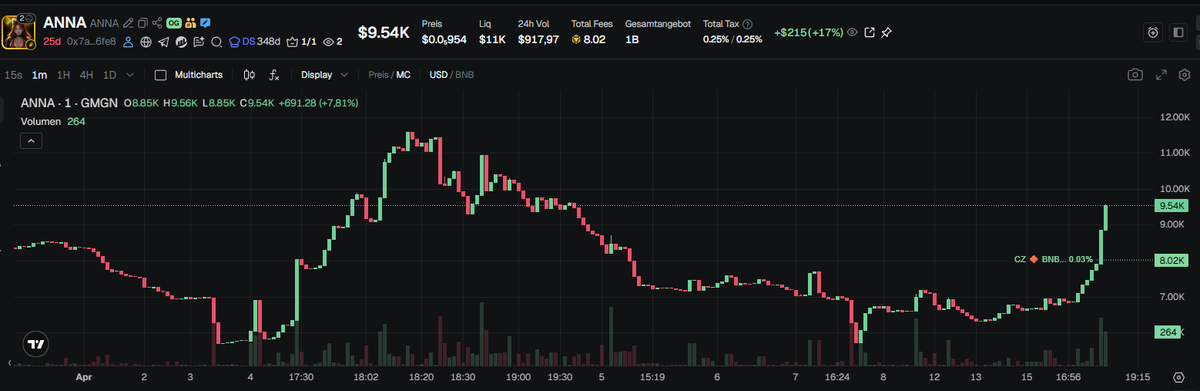Click the TradingView logo
This screenshot has width=1200, height=391.
(x=36, y=343)
